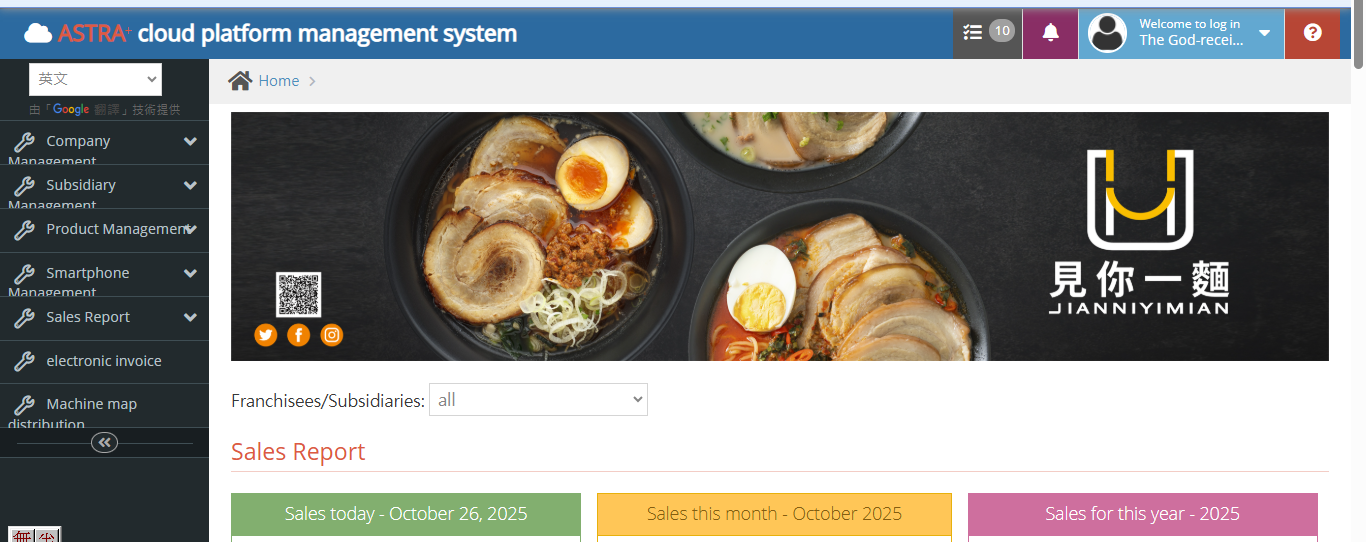The height and width of the screenshot is (542, 1366).
Task: Open the Facebook icon on the banner
Action: [298, 335]
